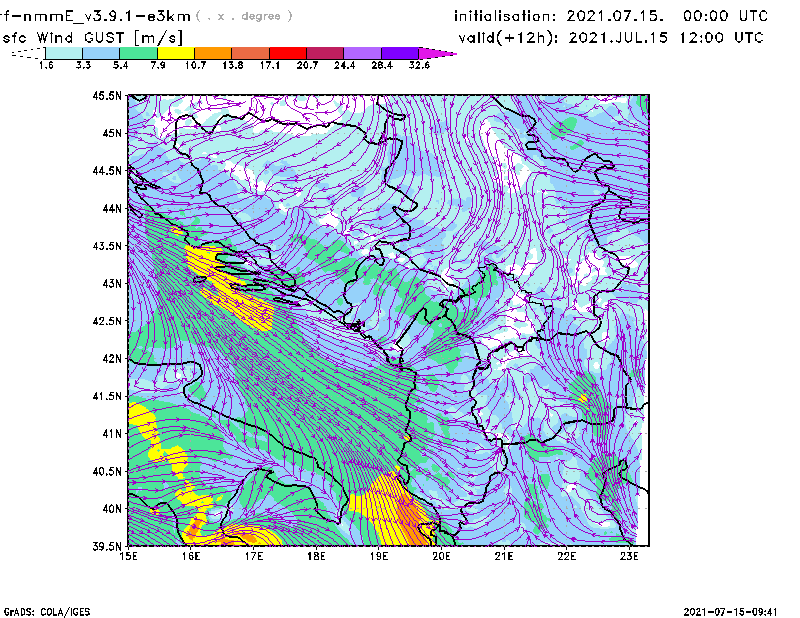The height and width of the screenshot is (618, 800).
Task: Click the red 17.1–20.7 legend swatch
Action: (x=288, y=53)
